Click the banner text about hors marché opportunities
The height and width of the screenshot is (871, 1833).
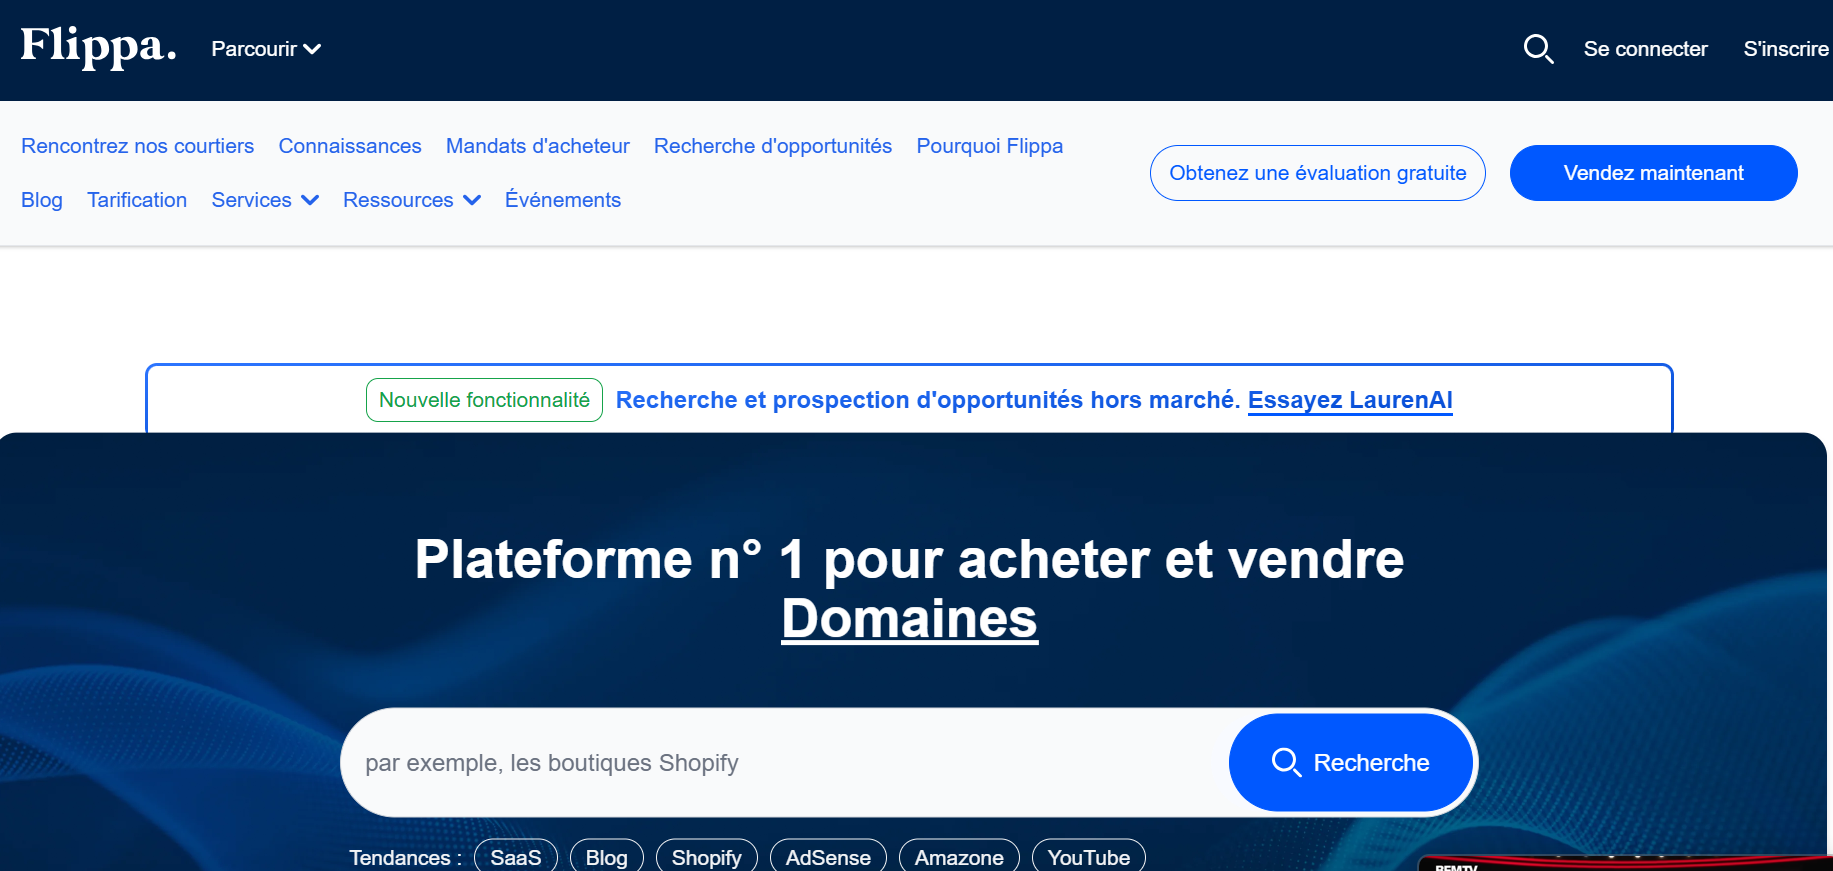pyautogui.click(x=928, y=400)
